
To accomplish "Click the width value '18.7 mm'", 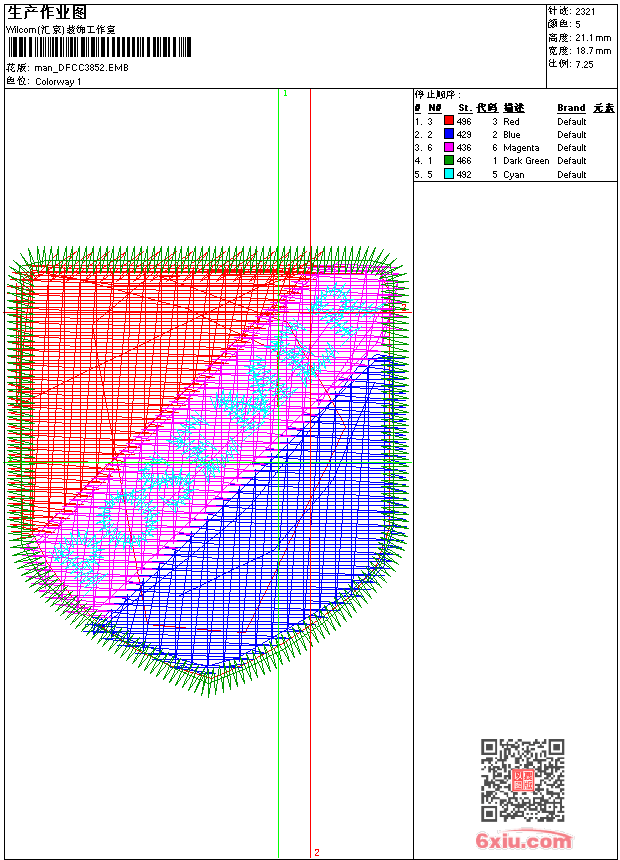I will tap(593, 51).
